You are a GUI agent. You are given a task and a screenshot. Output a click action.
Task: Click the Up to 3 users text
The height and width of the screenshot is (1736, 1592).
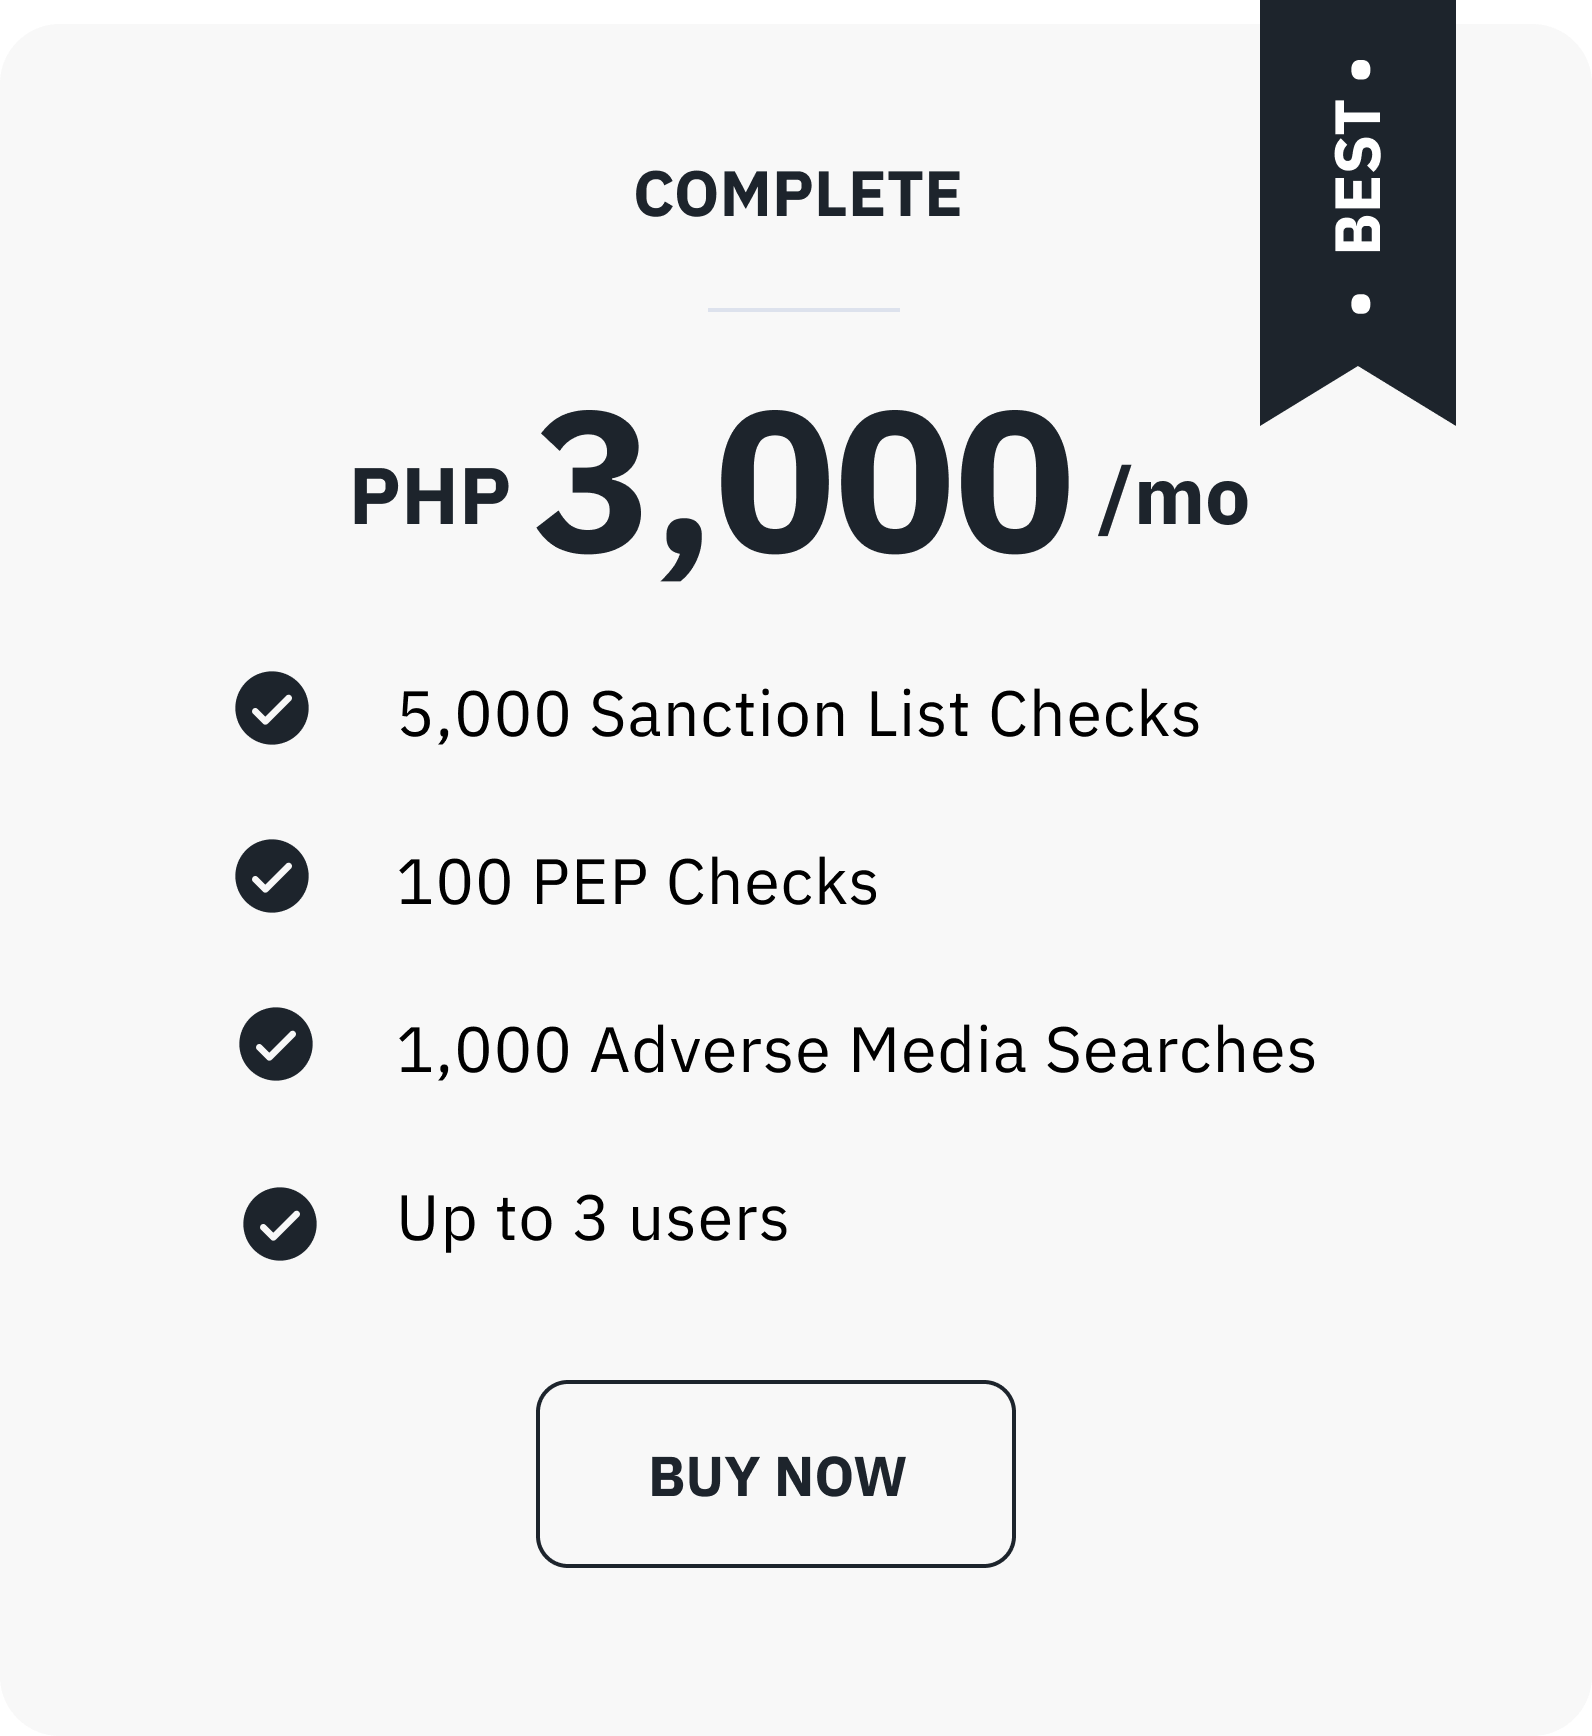coord(592,1218)
